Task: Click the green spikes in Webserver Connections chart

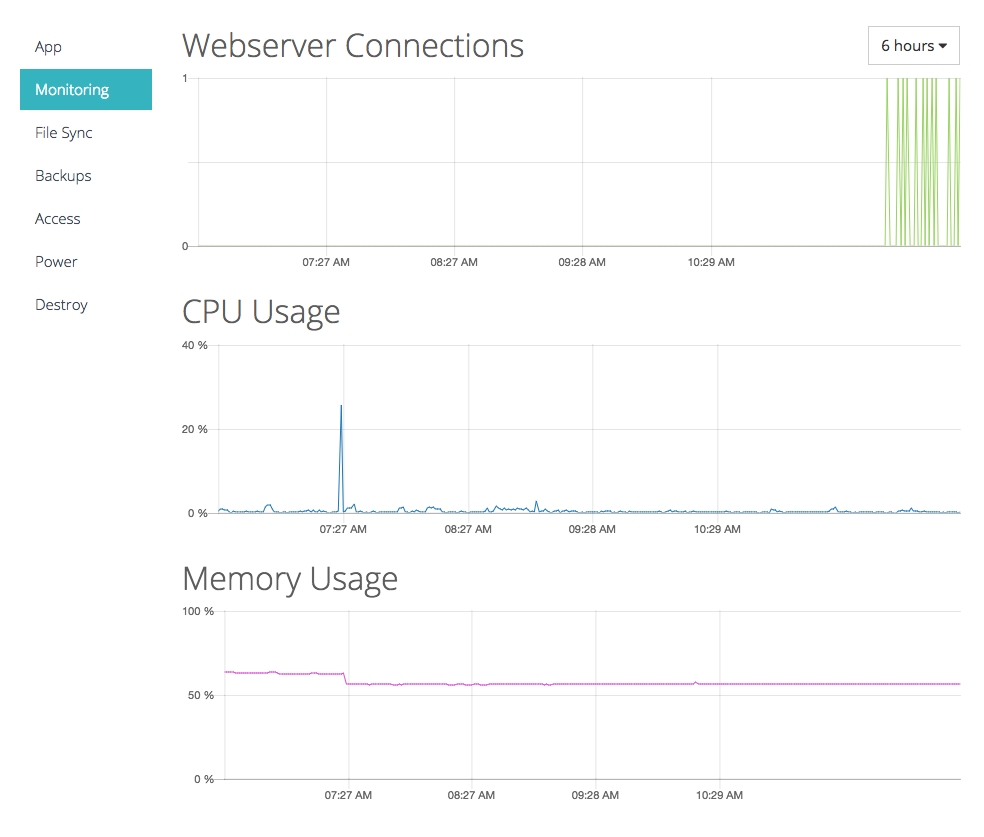Action: pos(922,162)
